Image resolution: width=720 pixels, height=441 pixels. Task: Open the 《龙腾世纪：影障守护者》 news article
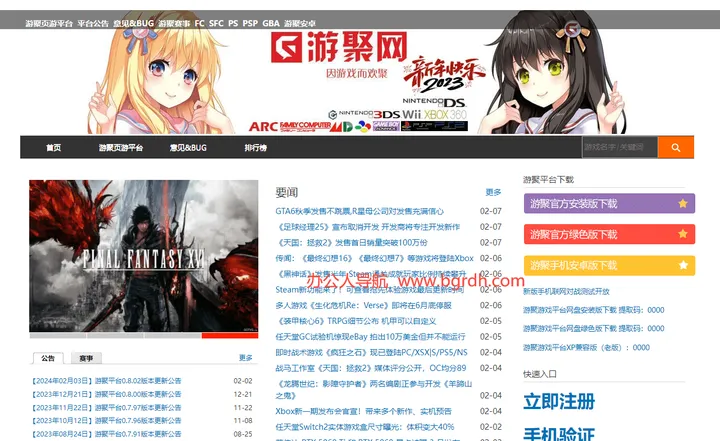374,389
